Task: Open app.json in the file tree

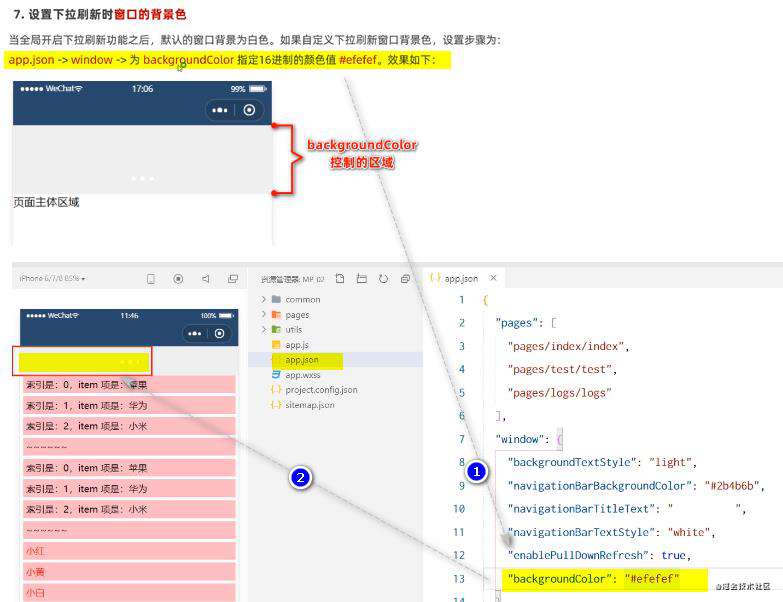Action: [x=302, y=360]
